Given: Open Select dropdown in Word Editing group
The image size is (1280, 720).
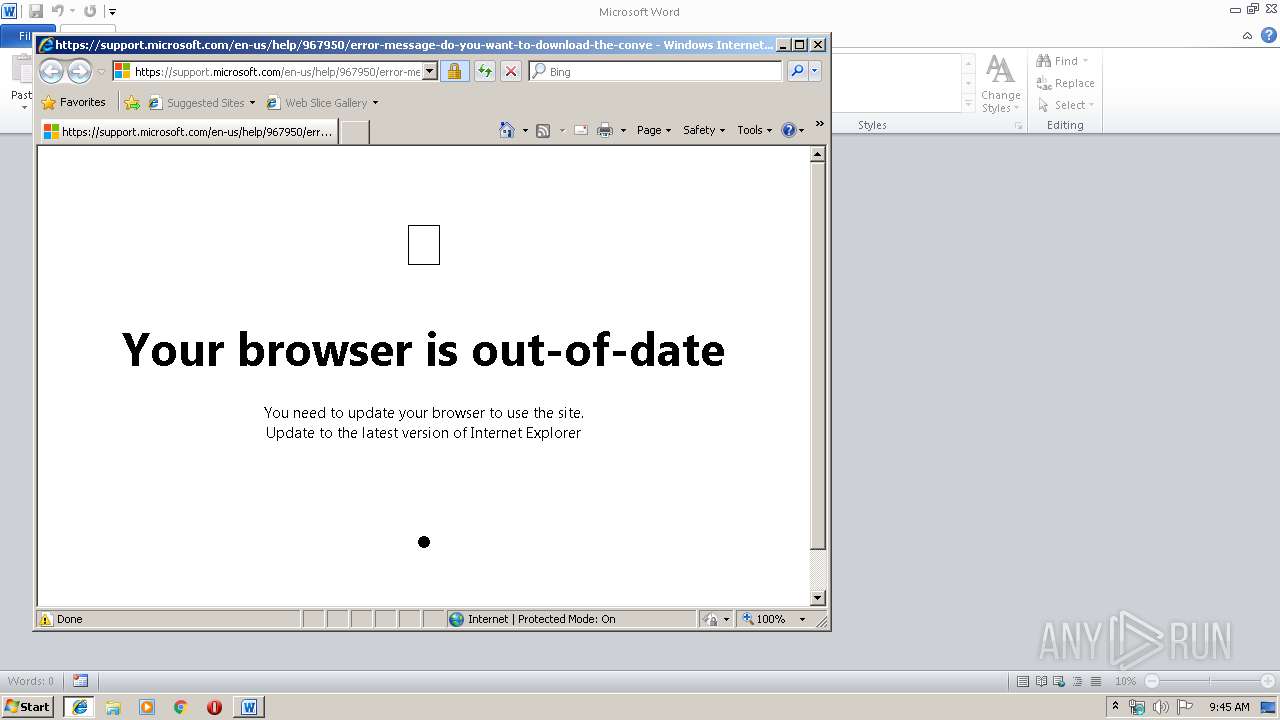Looking at the screenshot, I should point(1065,105).
